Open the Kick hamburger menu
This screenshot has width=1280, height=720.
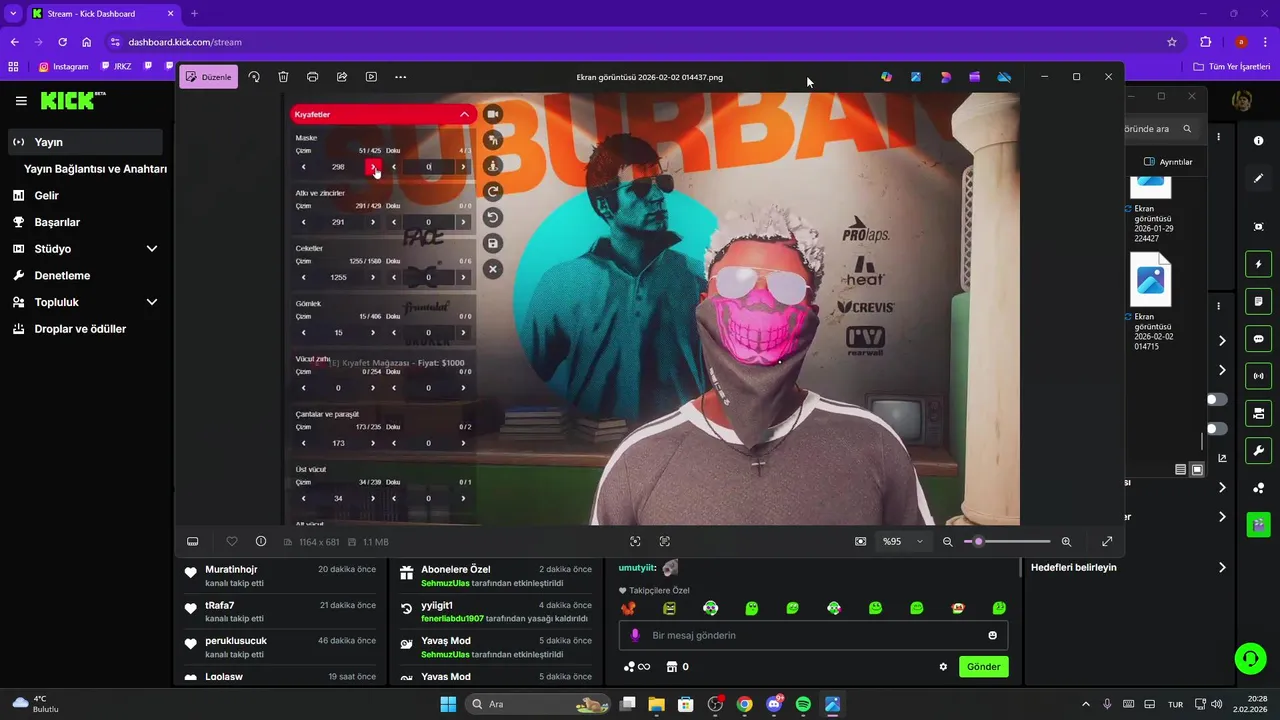click(21, 101)
